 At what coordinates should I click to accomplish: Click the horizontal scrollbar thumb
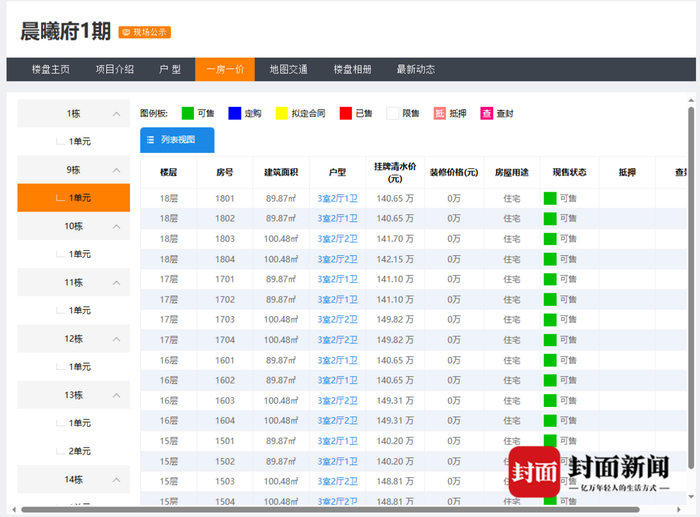330,509
